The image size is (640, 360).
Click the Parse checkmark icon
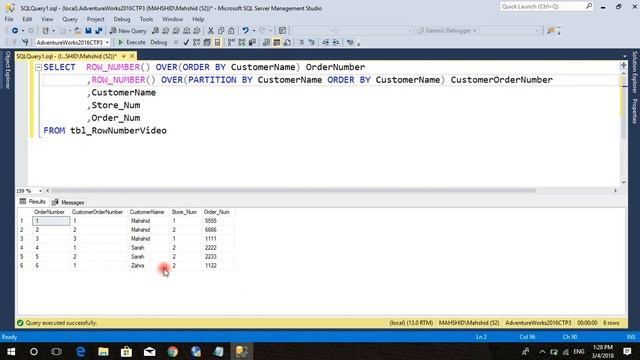point(186,42)
